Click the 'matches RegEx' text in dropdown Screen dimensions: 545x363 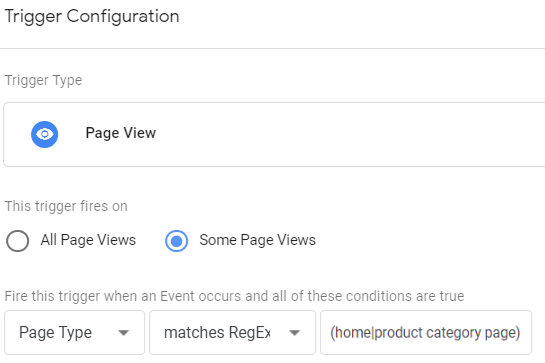[217, 332]
